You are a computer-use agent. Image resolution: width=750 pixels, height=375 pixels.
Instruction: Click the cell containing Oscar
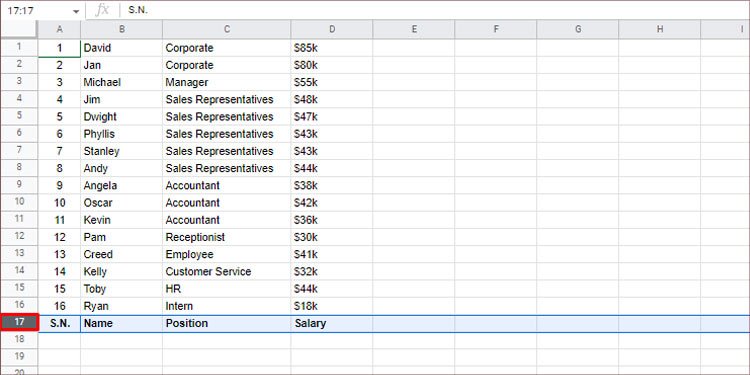click(121, 203)
